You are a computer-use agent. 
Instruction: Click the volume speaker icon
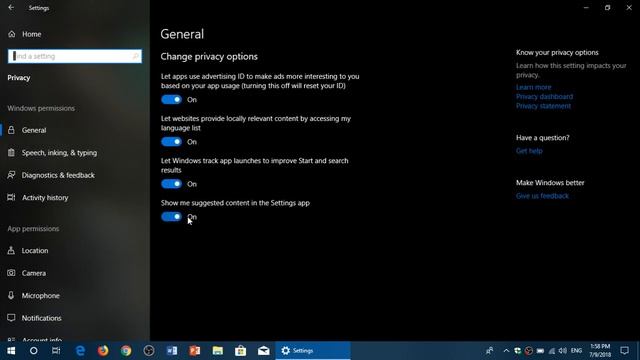pyautogui.click(x=562, y=351)
